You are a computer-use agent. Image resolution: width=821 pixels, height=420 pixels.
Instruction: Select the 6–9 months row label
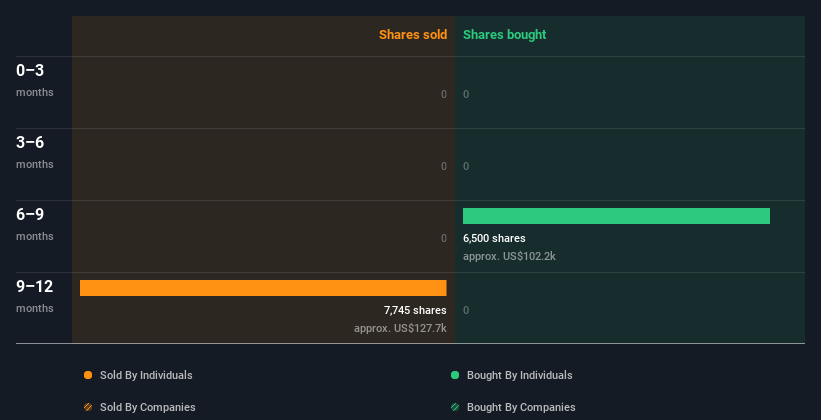pyautogui.click(x=35, y=225)
